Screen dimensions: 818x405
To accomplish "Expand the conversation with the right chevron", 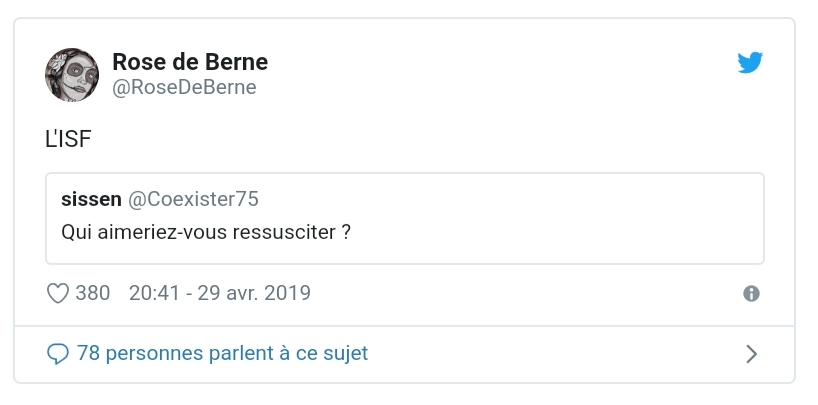I will point(752,353).
